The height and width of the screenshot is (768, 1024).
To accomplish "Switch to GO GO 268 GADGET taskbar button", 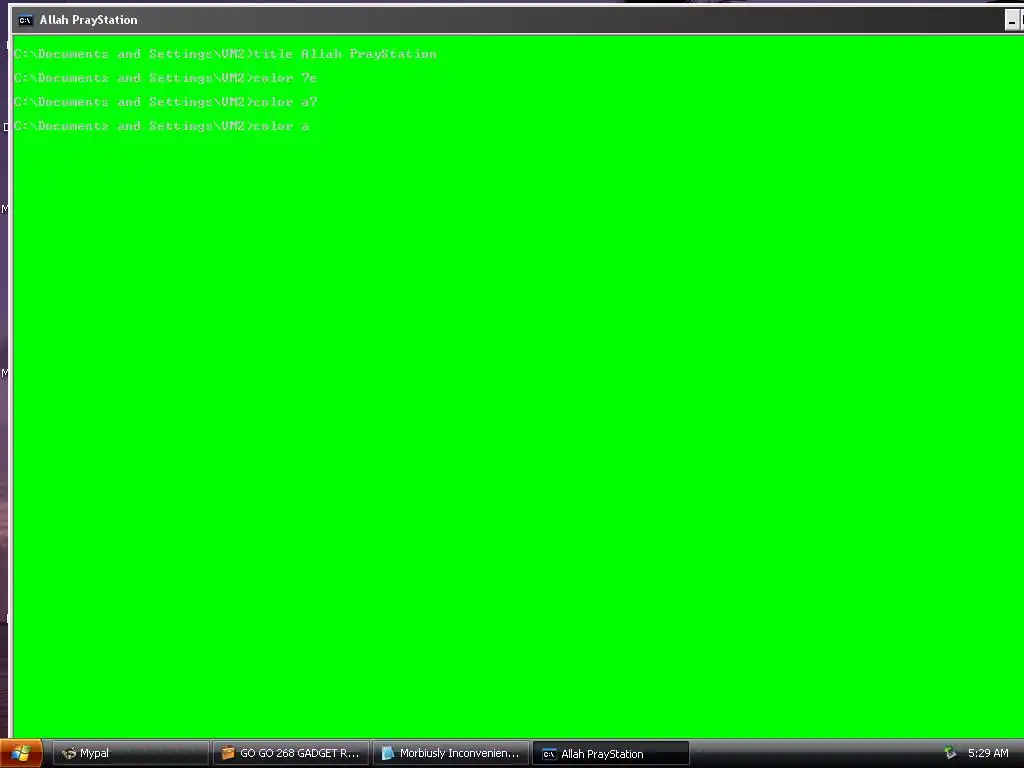I will (x=291, y=754).
